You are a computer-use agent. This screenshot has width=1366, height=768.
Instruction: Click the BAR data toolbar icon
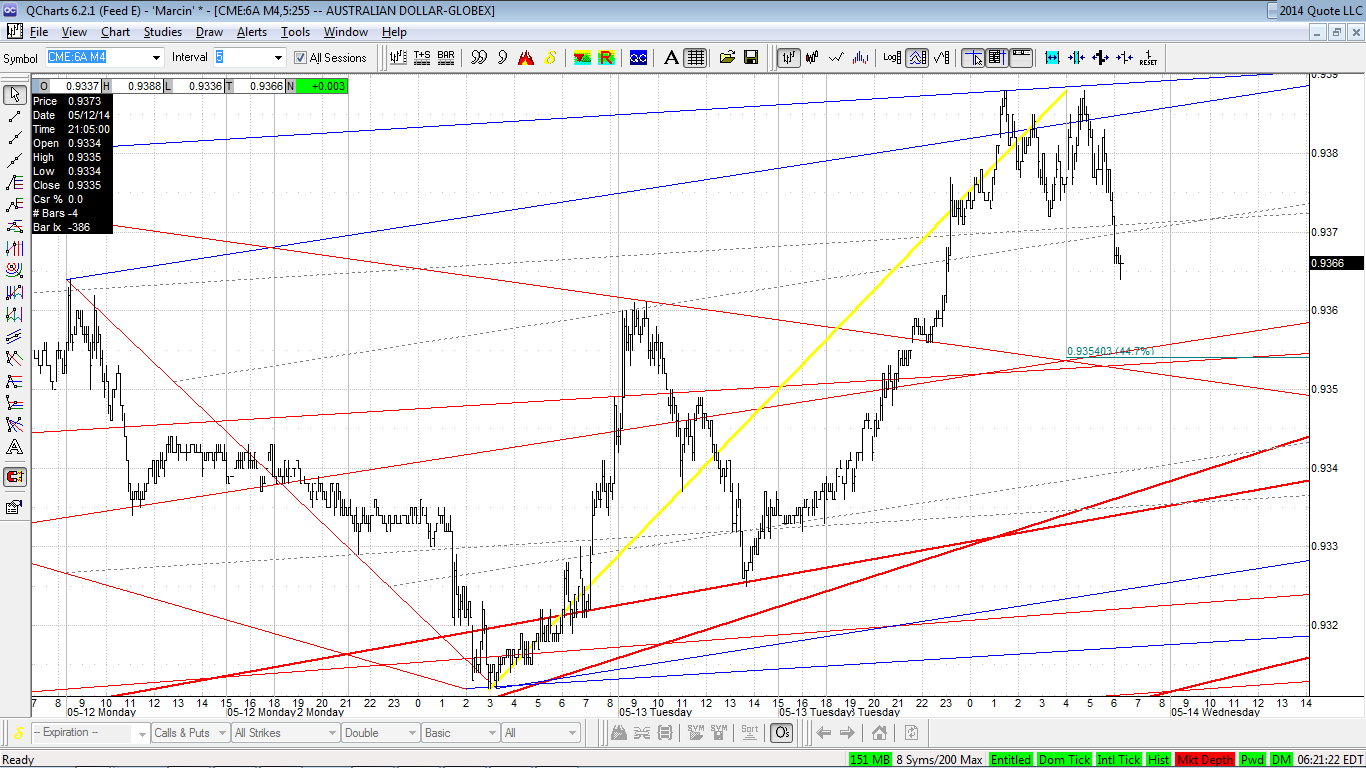(x=446, y=58)
